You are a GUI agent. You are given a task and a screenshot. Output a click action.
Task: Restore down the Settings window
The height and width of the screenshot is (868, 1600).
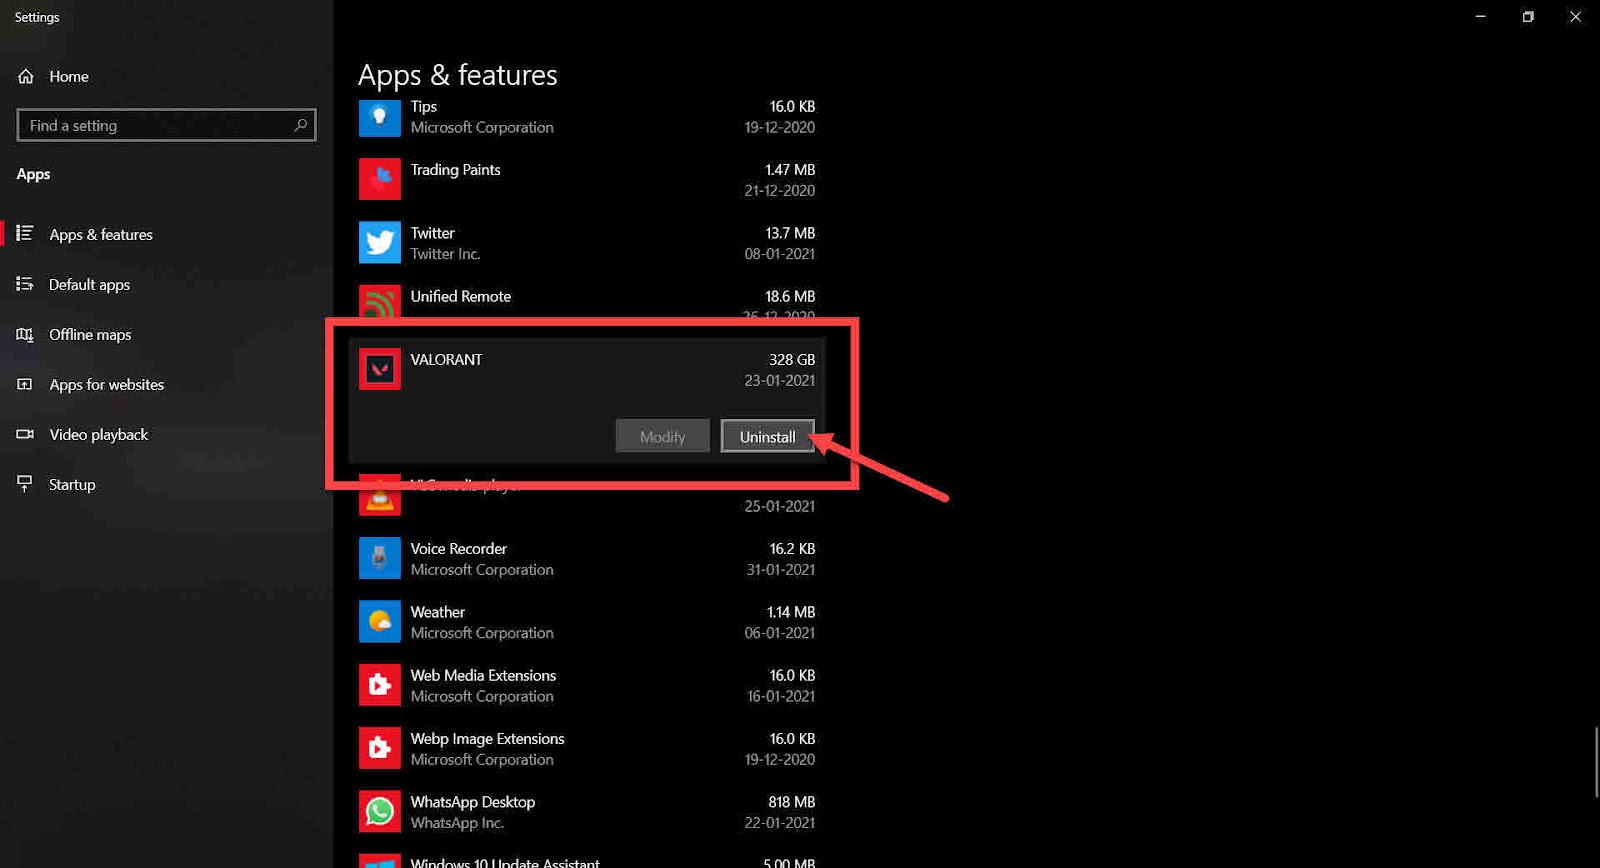[1528, 16]
